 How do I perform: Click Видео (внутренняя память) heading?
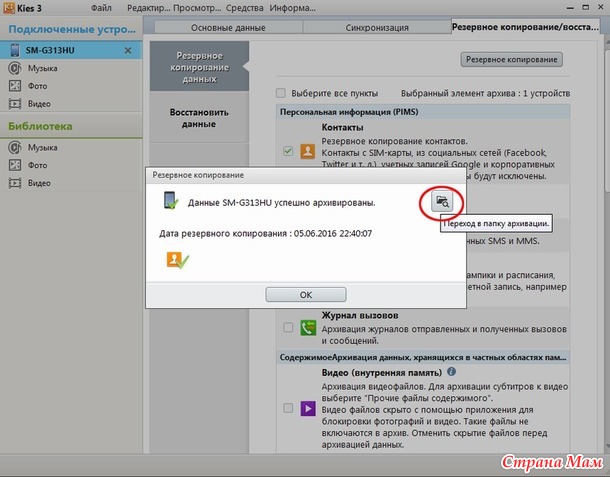382,372
